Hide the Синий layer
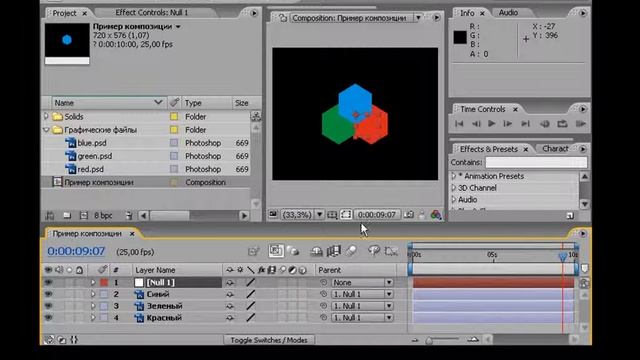Viewport: 640px width, 360px height. (x=48, y=294)
